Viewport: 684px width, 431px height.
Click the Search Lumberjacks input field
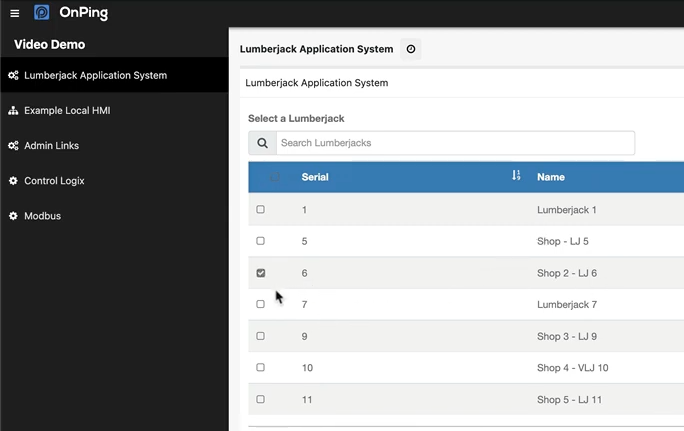[455, 143]
